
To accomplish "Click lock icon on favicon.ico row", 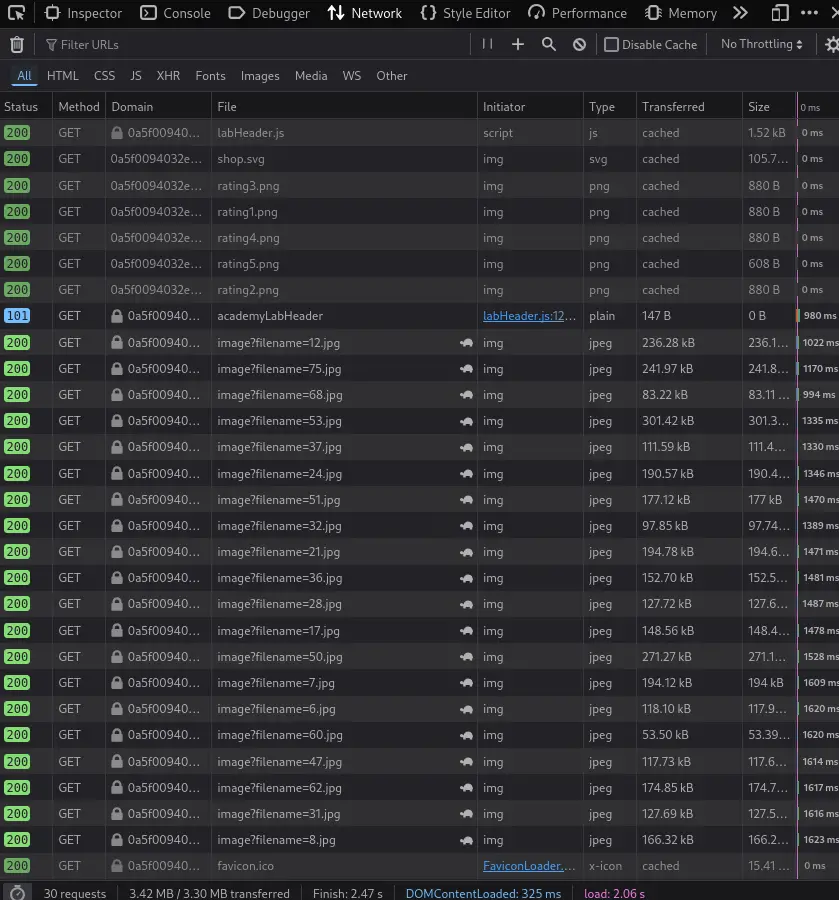I will pos(117,866).
